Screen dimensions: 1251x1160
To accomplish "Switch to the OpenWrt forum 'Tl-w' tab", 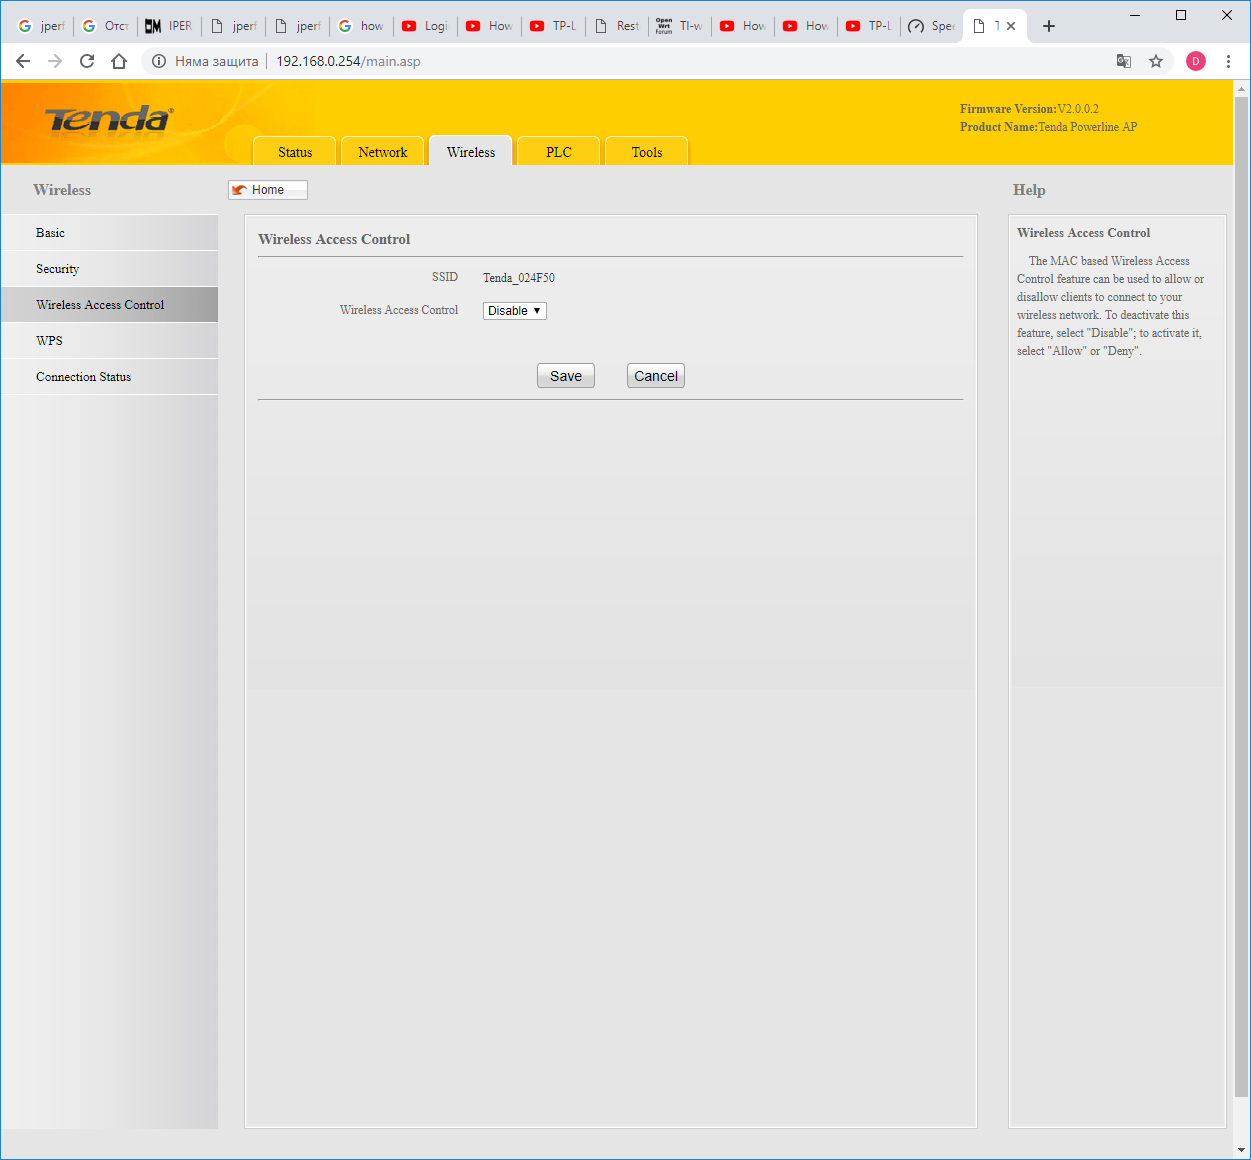I will click(x=681, y=26).
